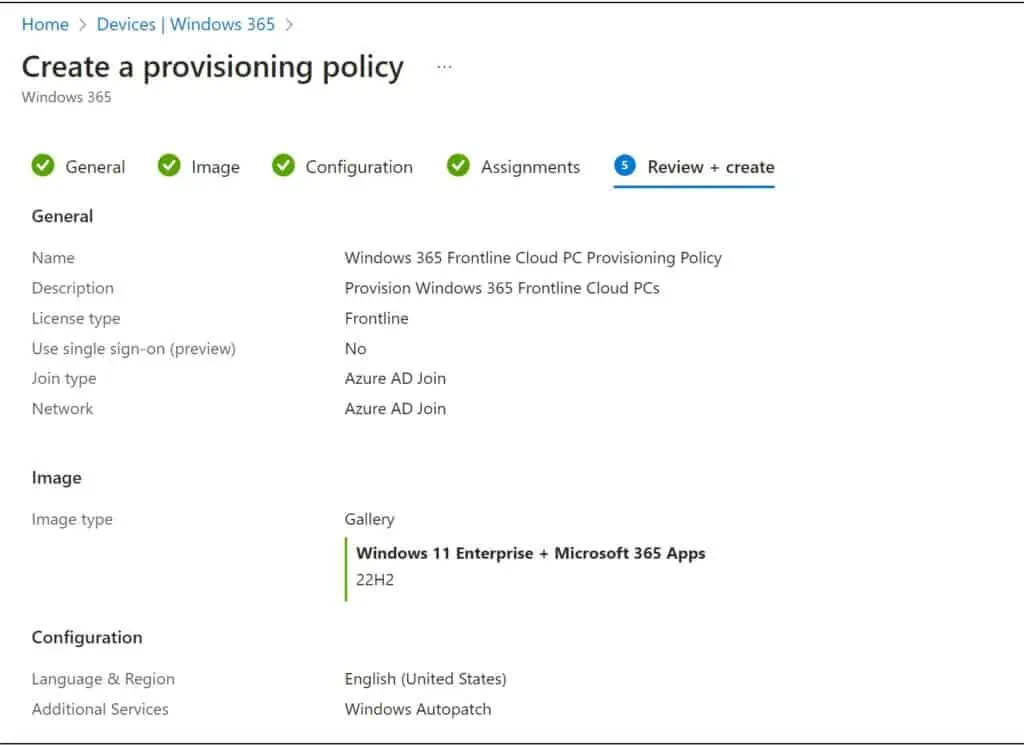Click the 'Language & Region' label
1024x745 pixels.
pyautogui.click(x=103, y=679)
